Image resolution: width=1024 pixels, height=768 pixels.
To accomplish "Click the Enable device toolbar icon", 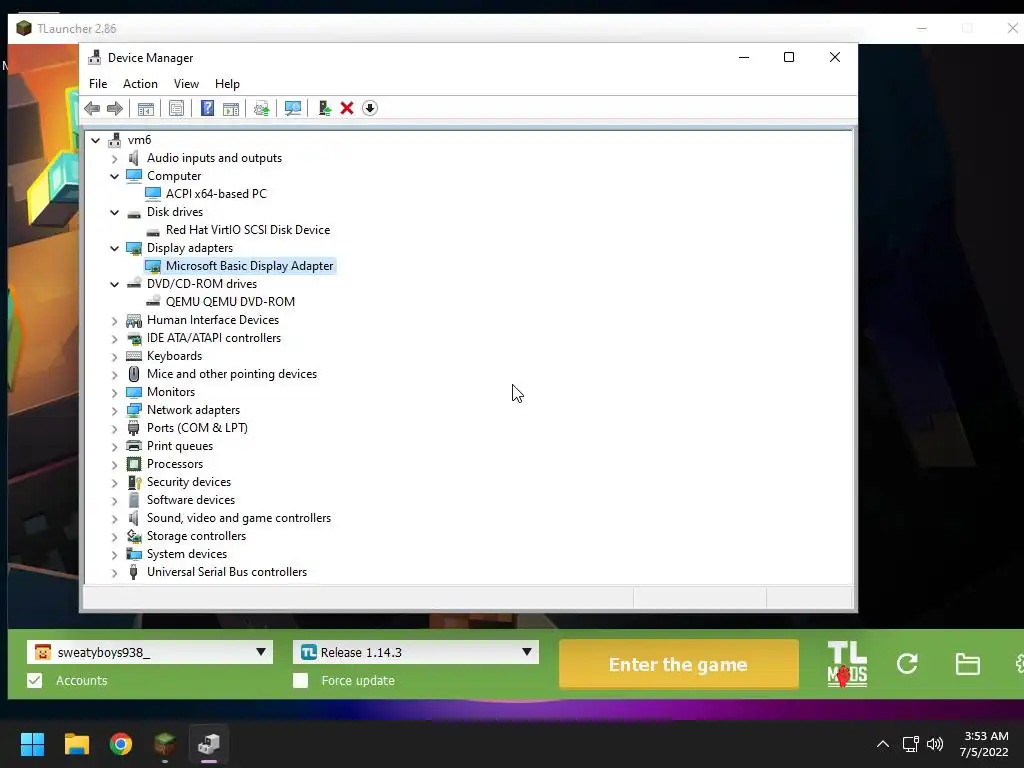I will pyautogui.click(x=324, y=108).
